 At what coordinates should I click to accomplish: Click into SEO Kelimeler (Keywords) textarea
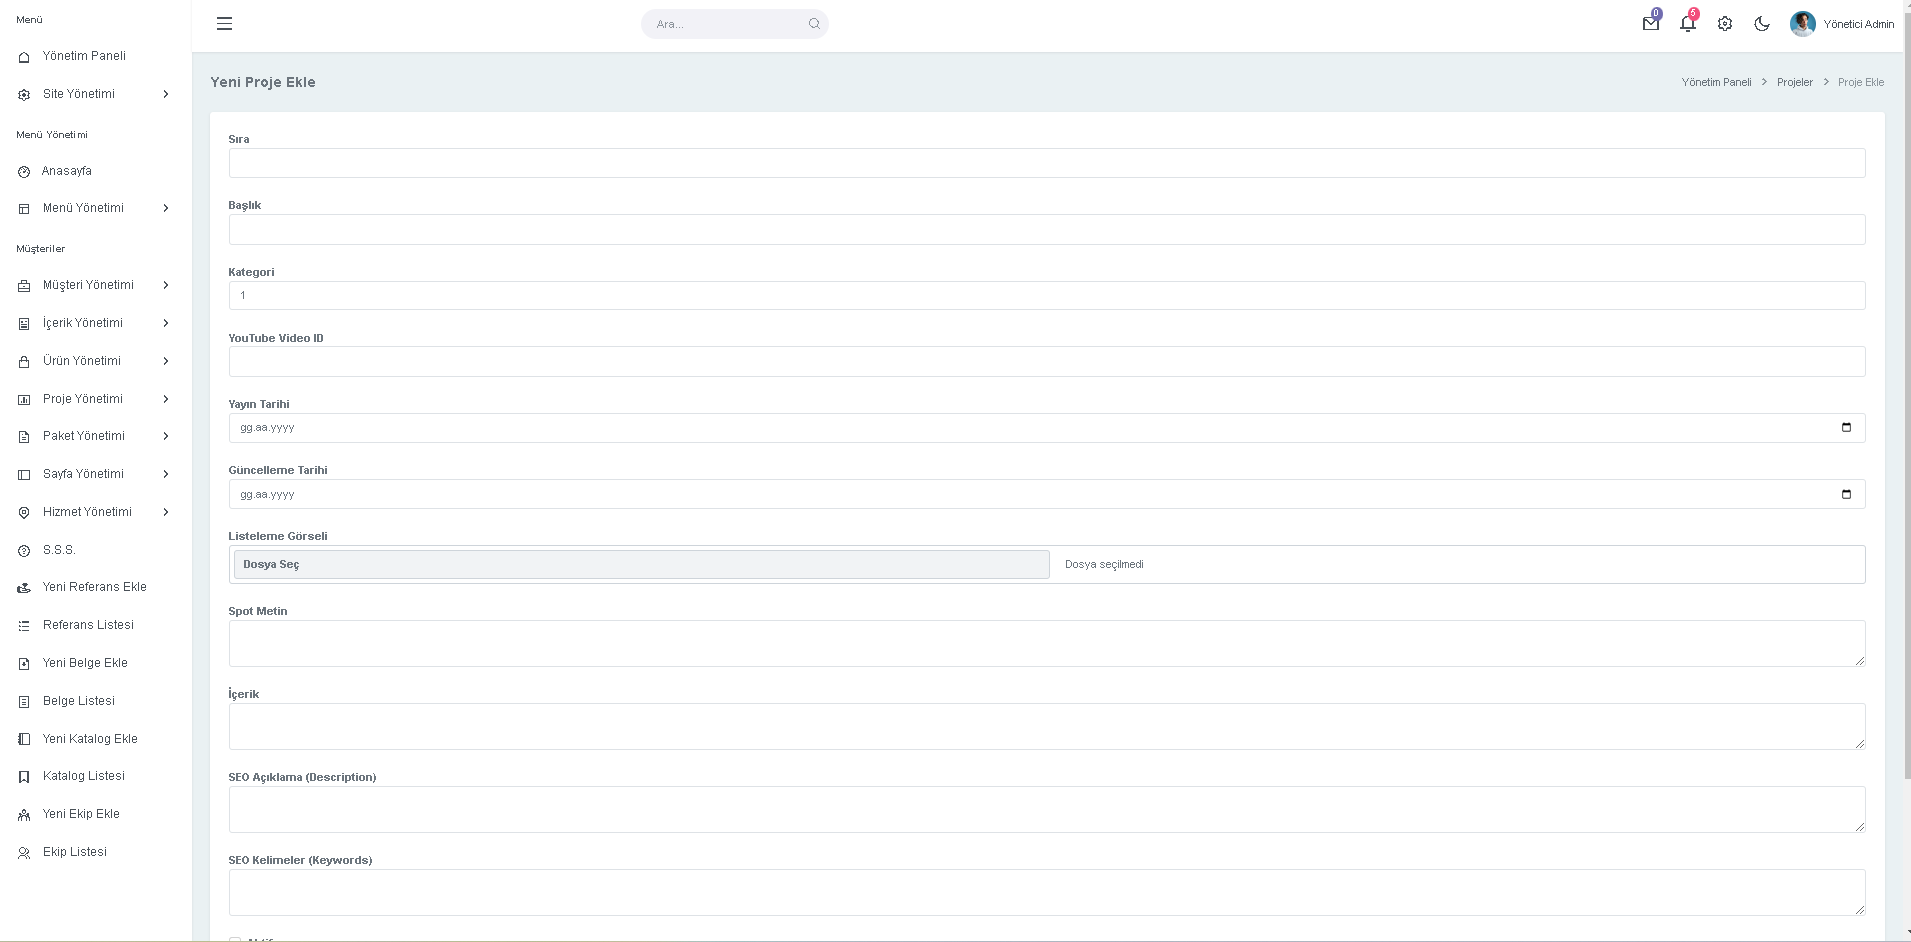coord(1046,892)
